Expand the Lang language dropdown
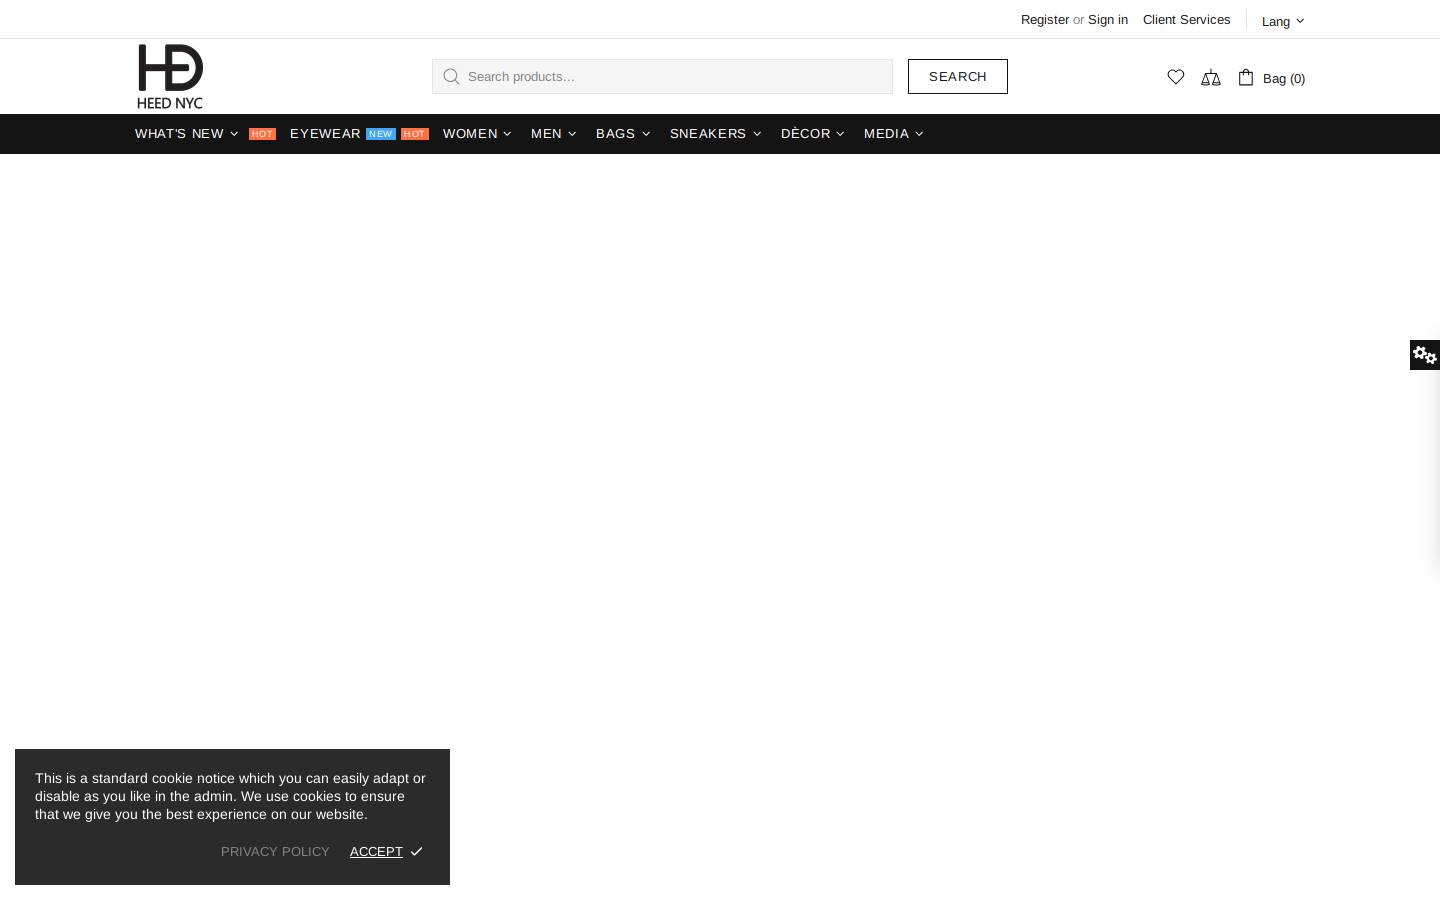This screenshot has width=1440, height=900. click(x=1283, y=21)
